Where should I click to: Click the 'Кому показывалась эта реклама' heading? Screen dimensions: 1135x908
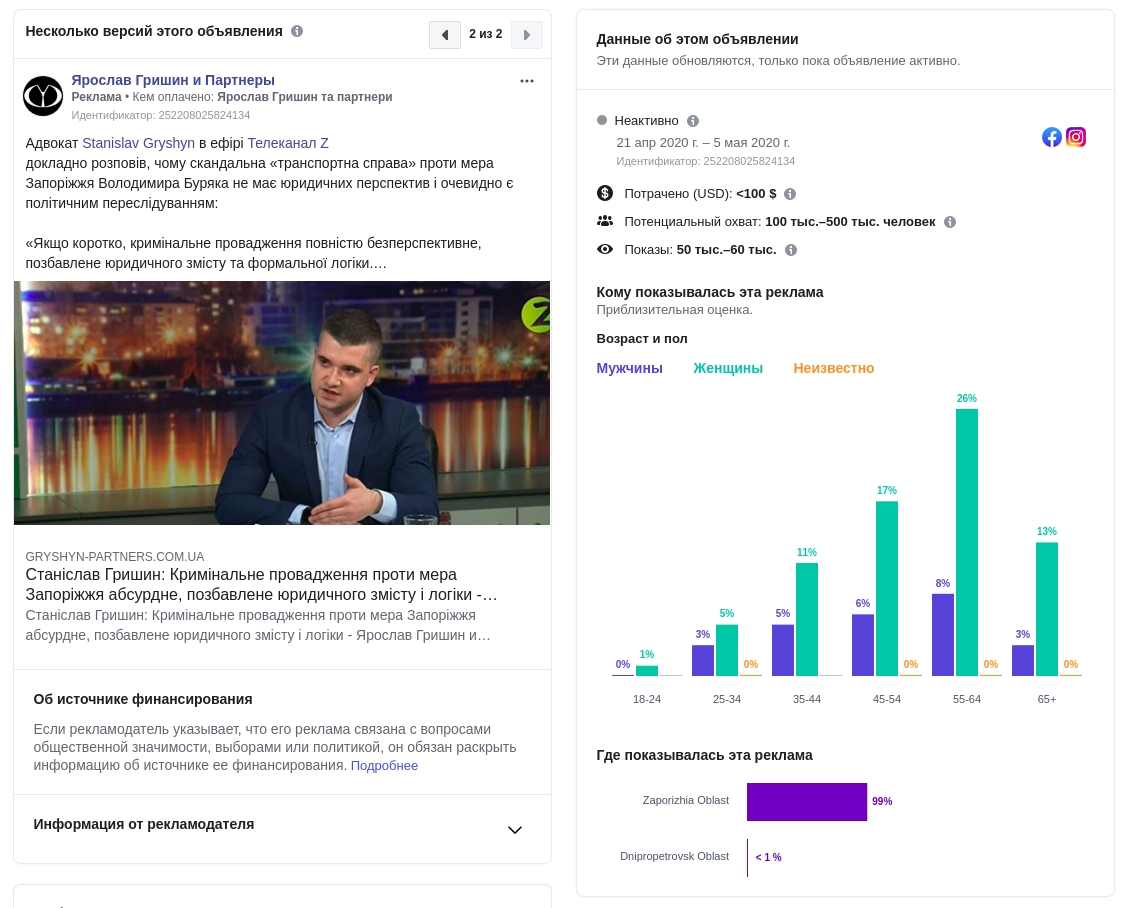pyautogui.click(x=709, y=293)
